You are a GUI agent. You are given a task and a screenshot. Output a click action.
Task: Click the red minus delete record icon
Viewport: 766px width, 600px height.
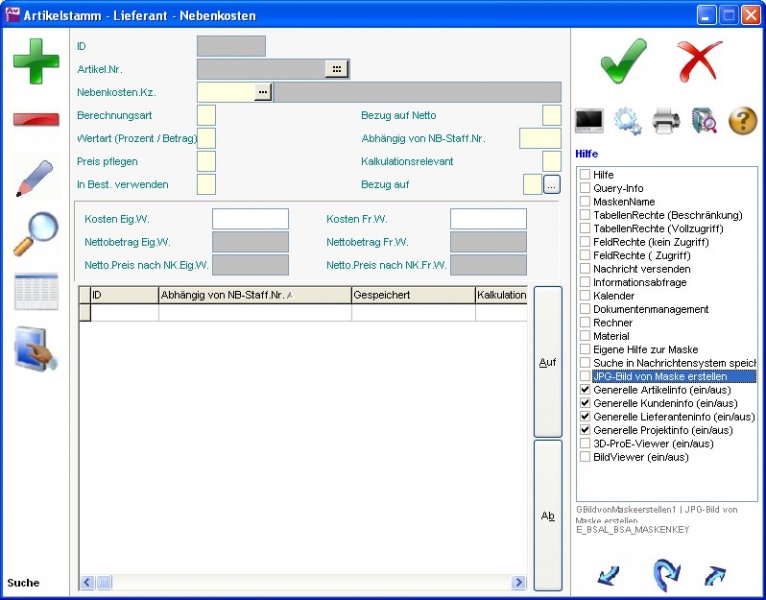[35, 120]
